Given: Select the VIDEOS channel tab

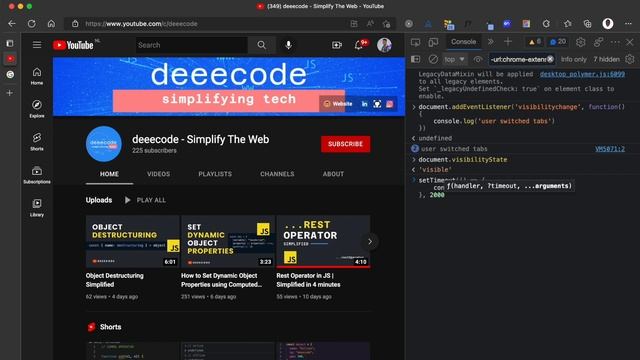Looking at the screenshot, I should (x=158, y=174).
